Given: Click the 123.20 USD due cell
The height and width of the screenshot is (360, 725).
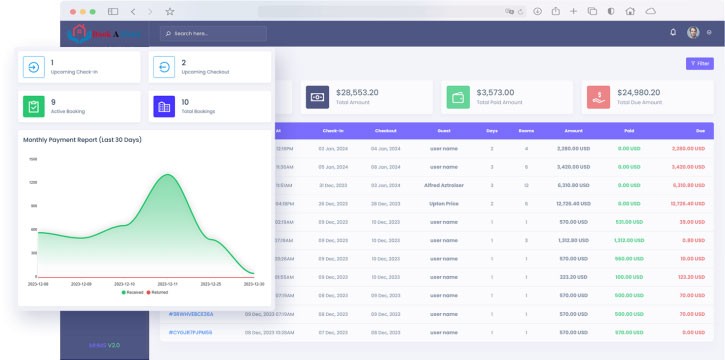Looking at the screenshot, I should (x=691, y=277).
